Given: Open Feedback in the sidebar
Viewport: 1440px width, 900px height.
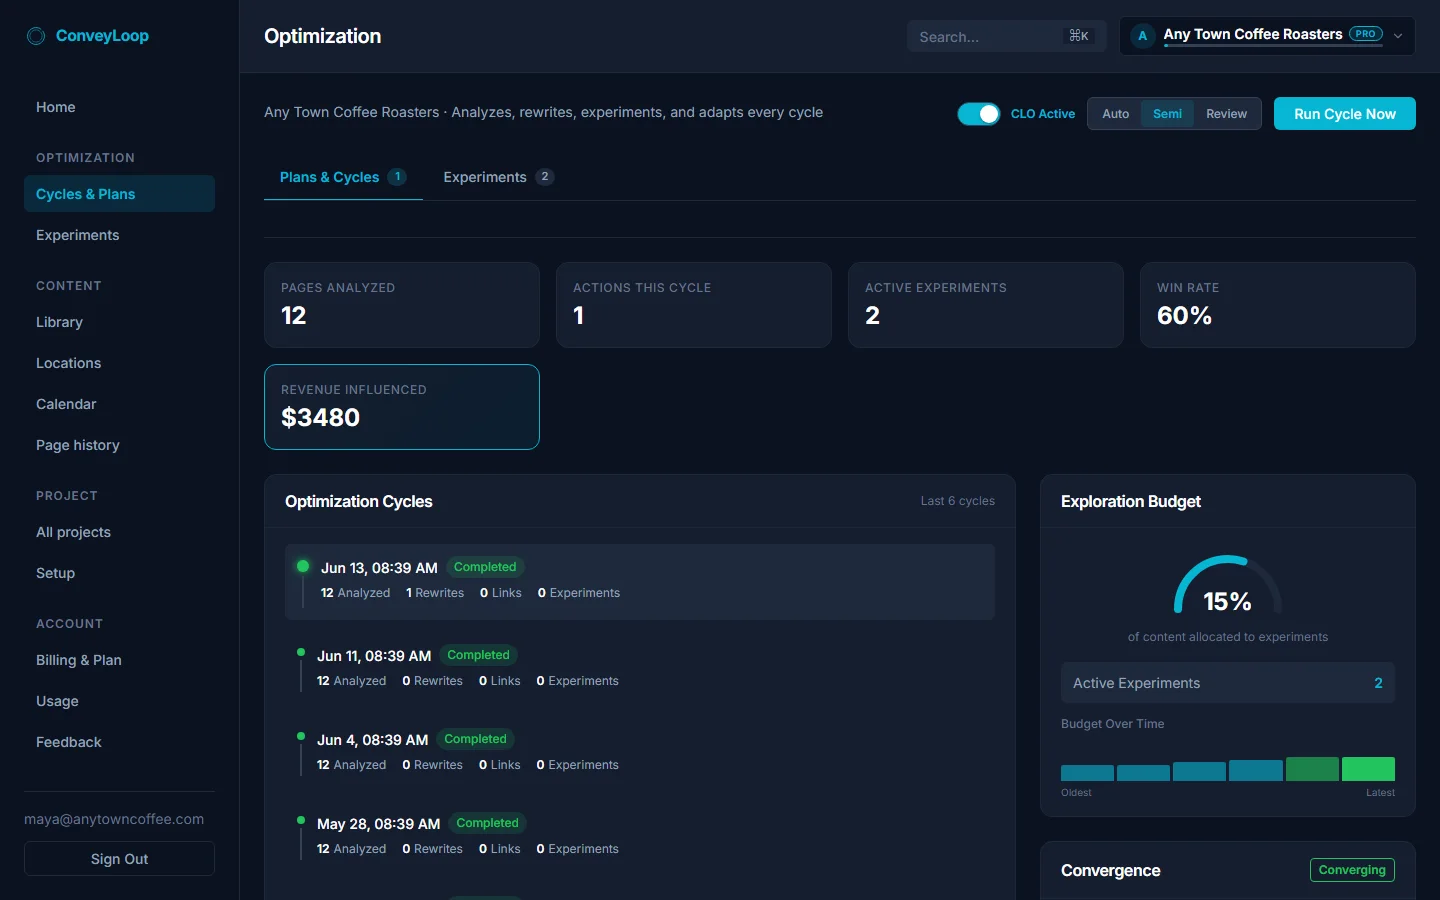Looking at the screenshot, I should (x=119, y=742).
